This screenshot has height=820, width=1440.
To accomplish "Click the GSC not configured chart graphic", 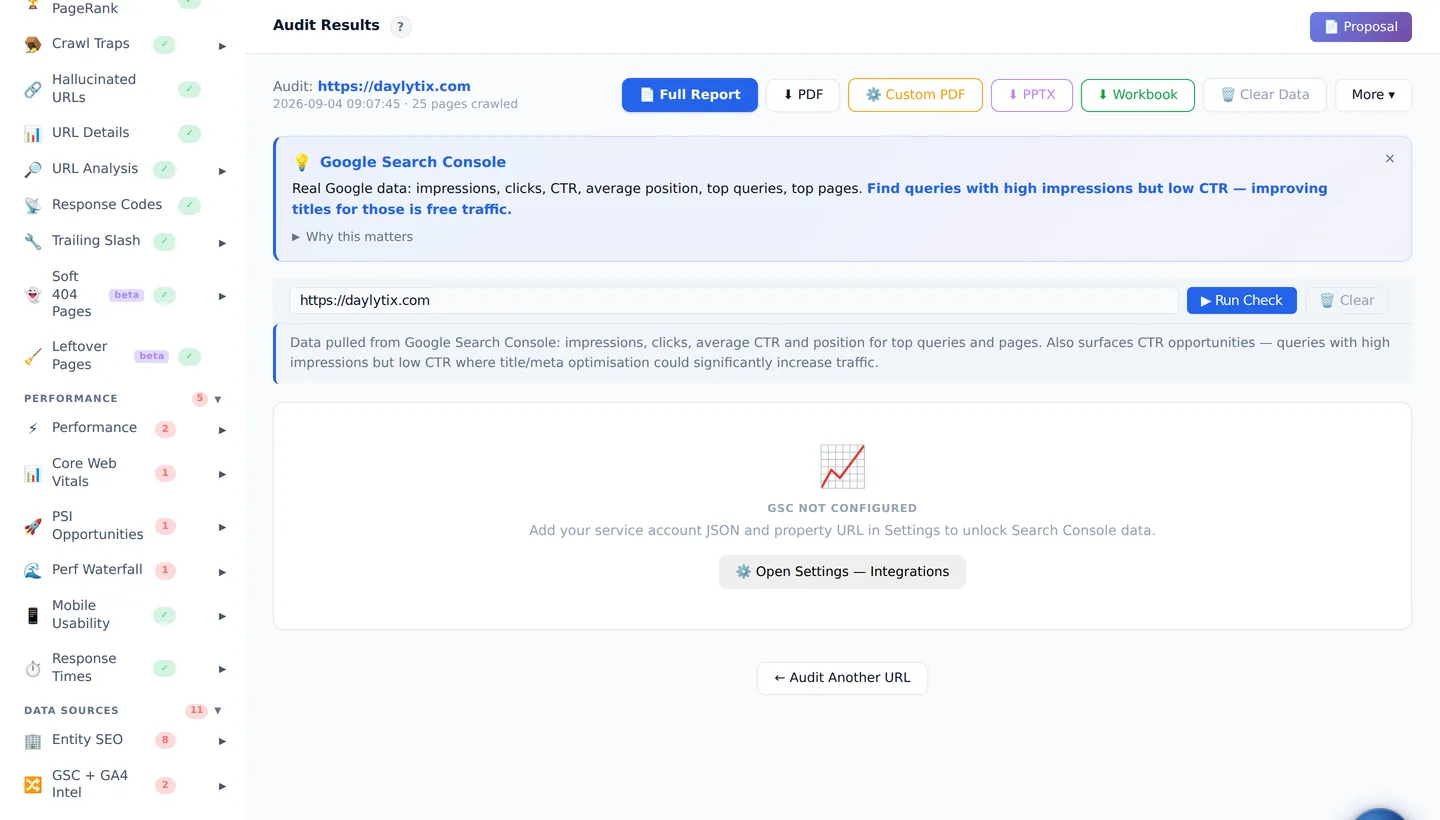I will [842, 466].
